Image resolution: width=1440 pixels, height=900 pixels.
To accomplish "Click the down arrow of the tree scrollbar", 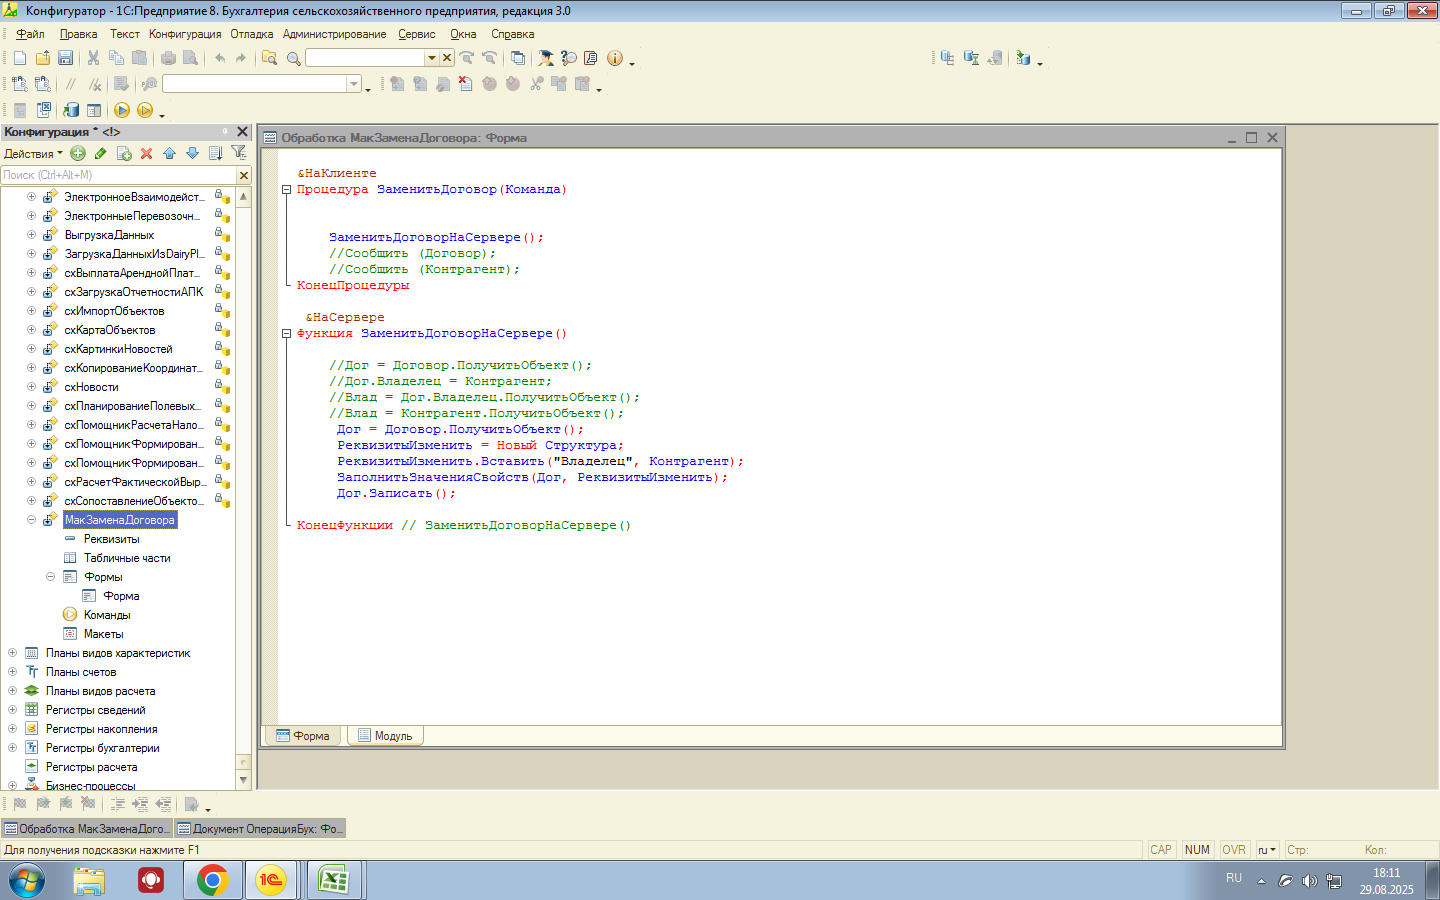I will point(243,780).
